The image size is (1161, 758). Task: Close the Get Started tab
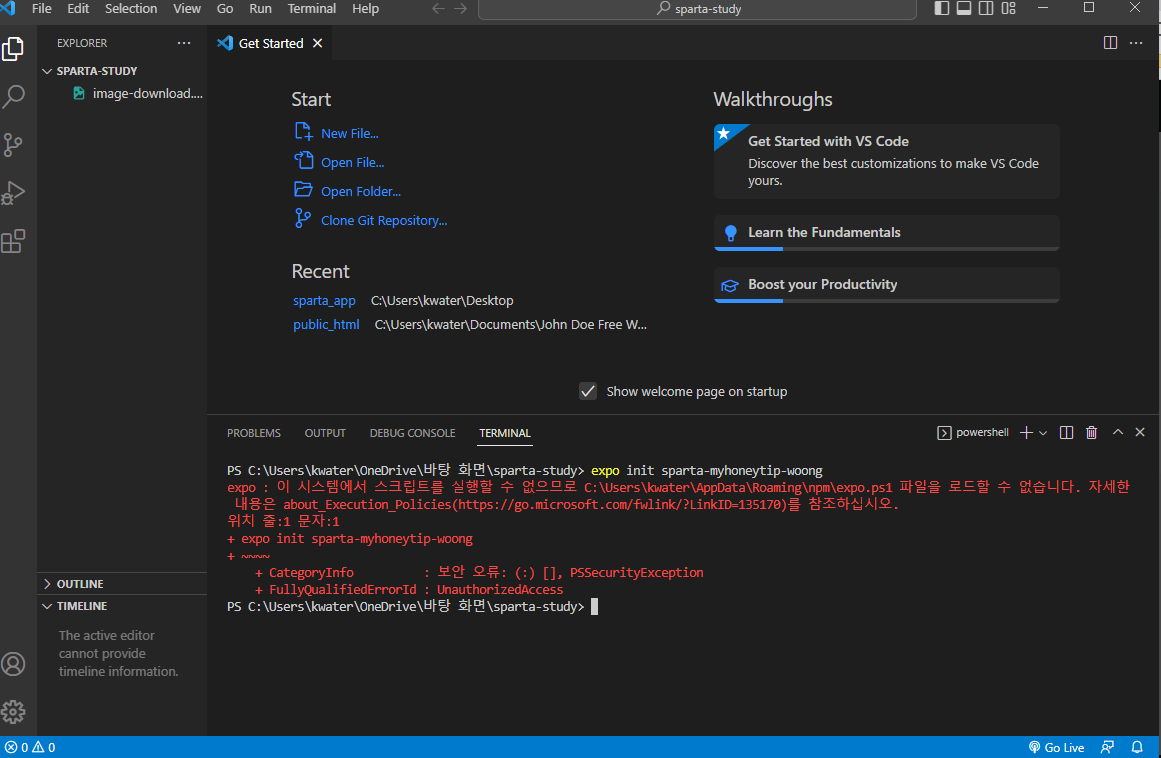(318, 43)
